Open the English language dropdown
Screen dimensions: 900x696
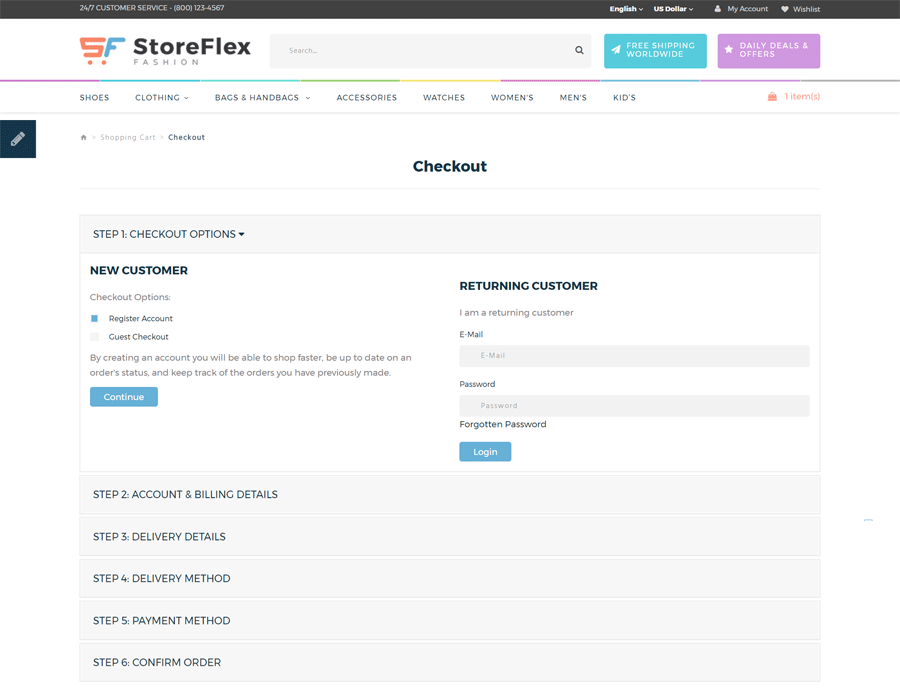(x=626, y=9)
